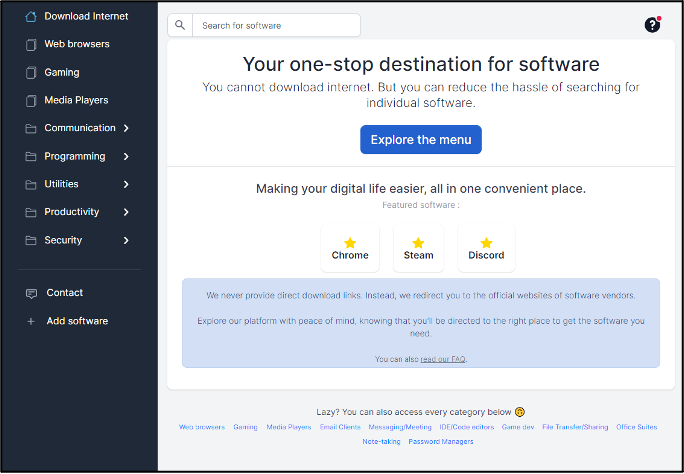Image resolution: width=684 pixels, height=474 pixels.
Task: Expand the Programming category chevron
Action: pyautogui.click(x=126, y=156)
